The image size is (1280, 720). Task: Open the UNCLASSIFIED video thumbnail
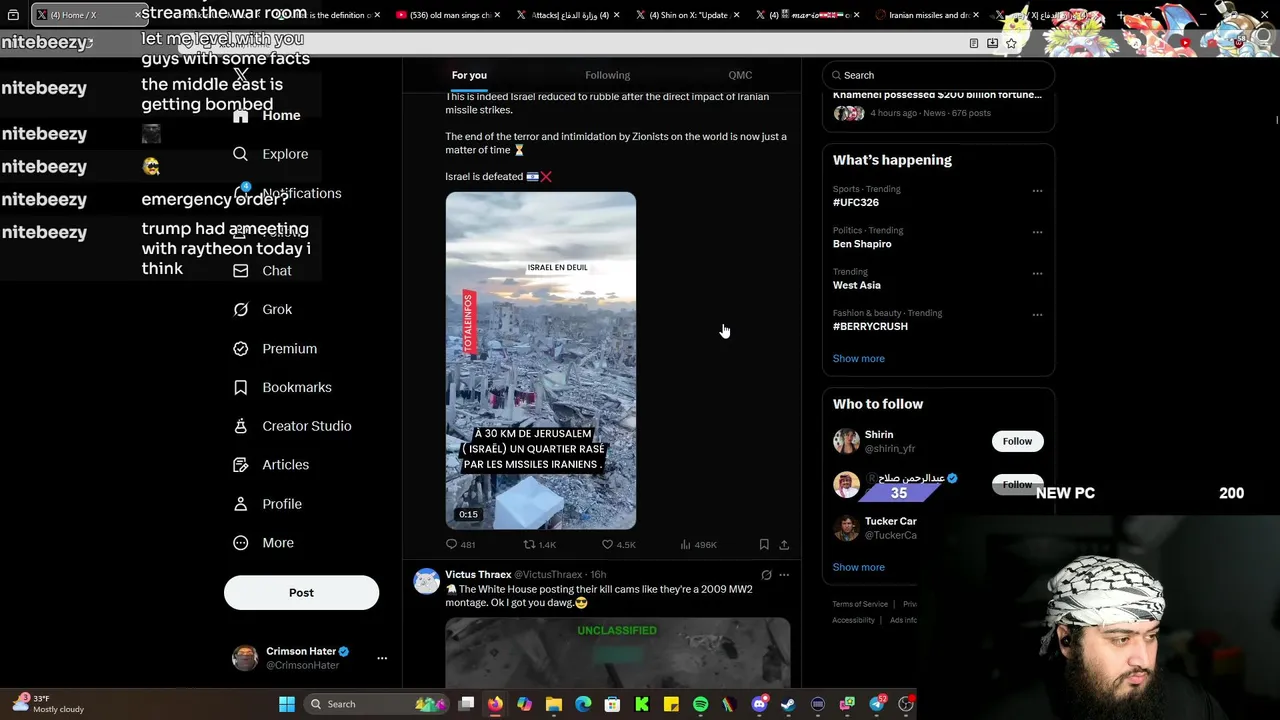pos(617,653)
